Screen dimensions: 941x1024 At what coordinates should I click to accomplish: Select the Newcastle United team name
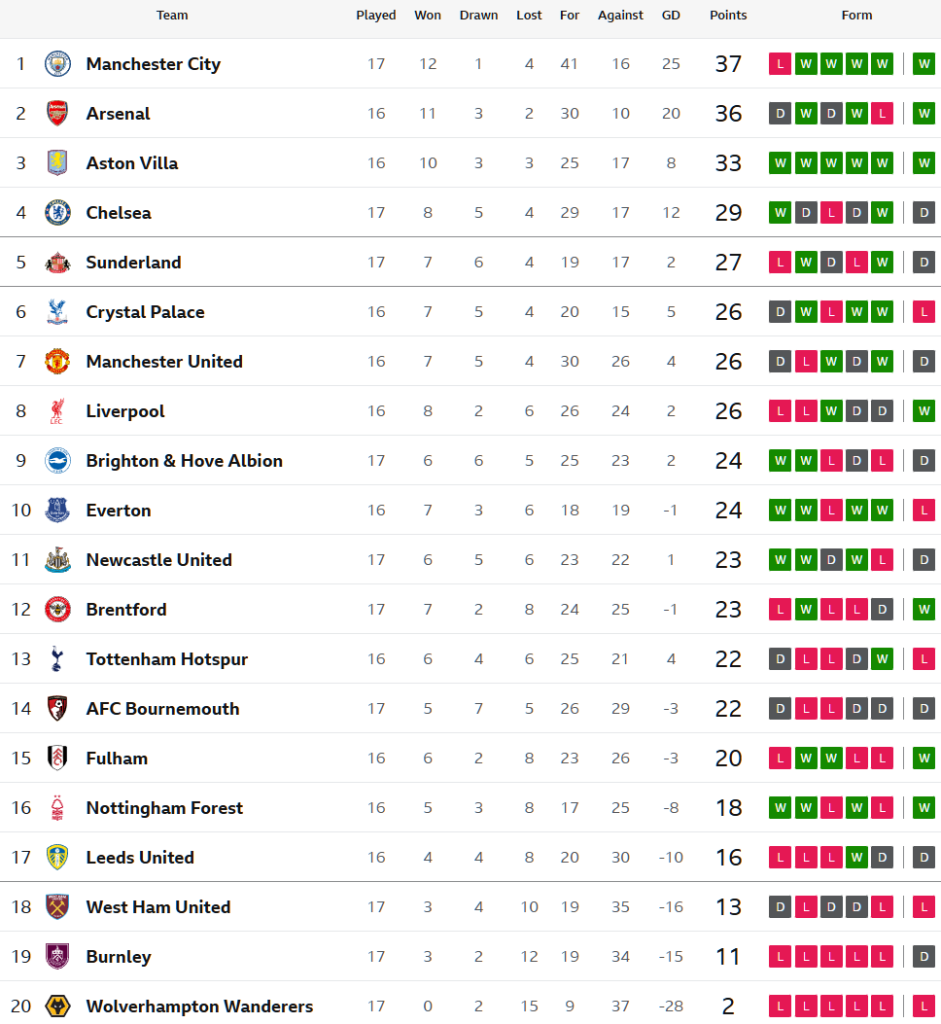point(159,560)
